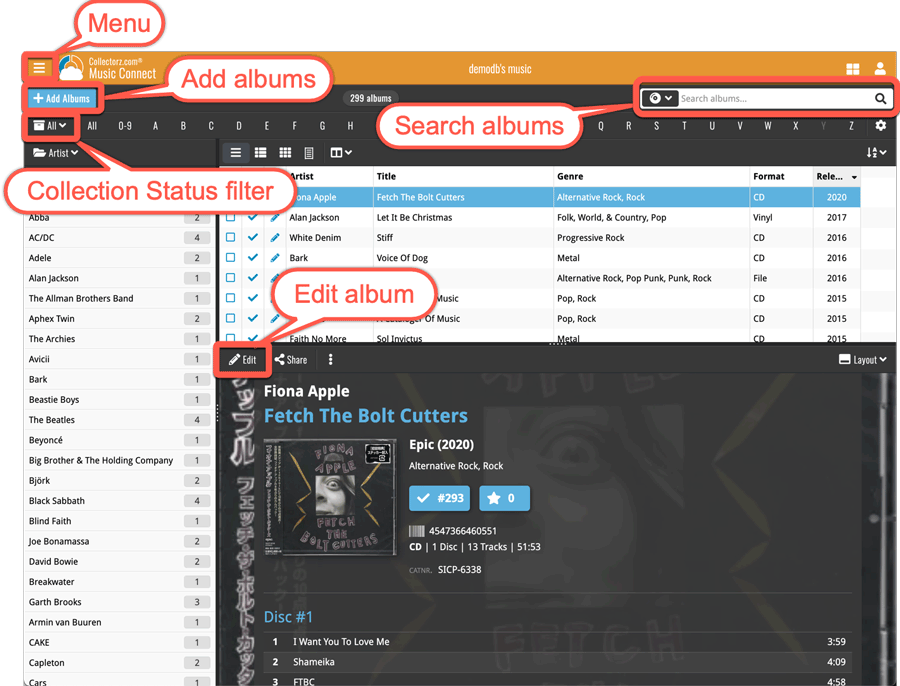900x686 pixels.
Task: Tick the checkbox for Let It Be Christmas
Action: click(231, 218)
